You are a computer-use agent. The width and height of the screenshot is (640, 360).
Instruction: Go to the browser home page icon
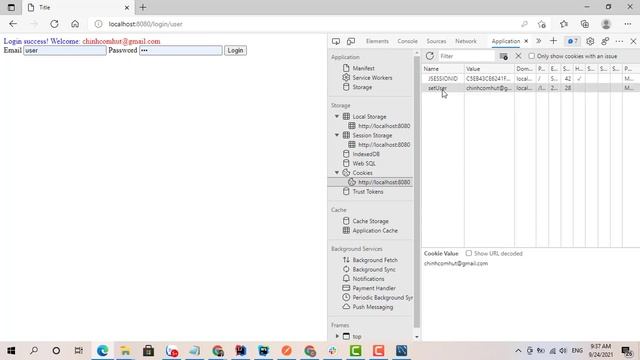75,24
